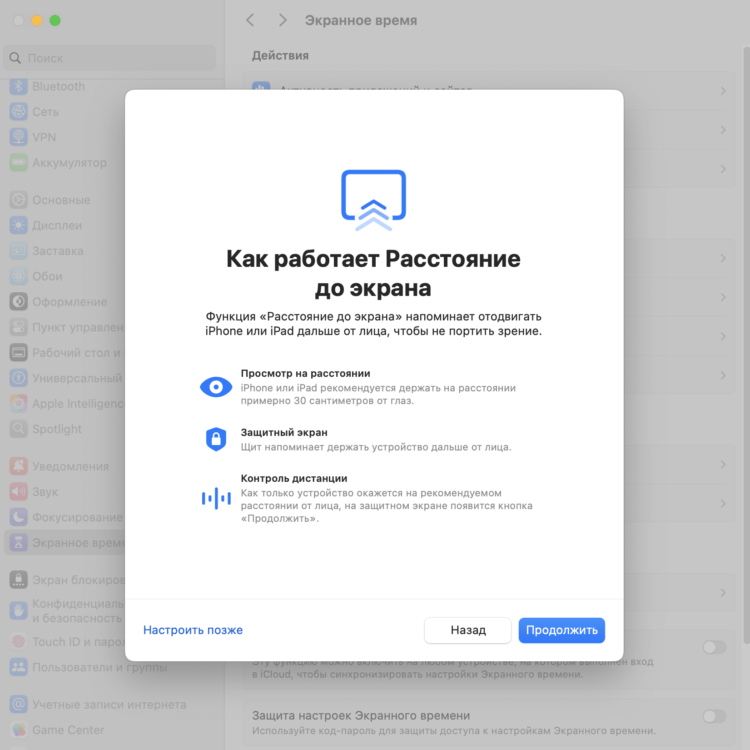This screenshot has height=750, width=750.
Task: Click the Расстояние до экрана header icon
Action: click(x=374, y=200)
